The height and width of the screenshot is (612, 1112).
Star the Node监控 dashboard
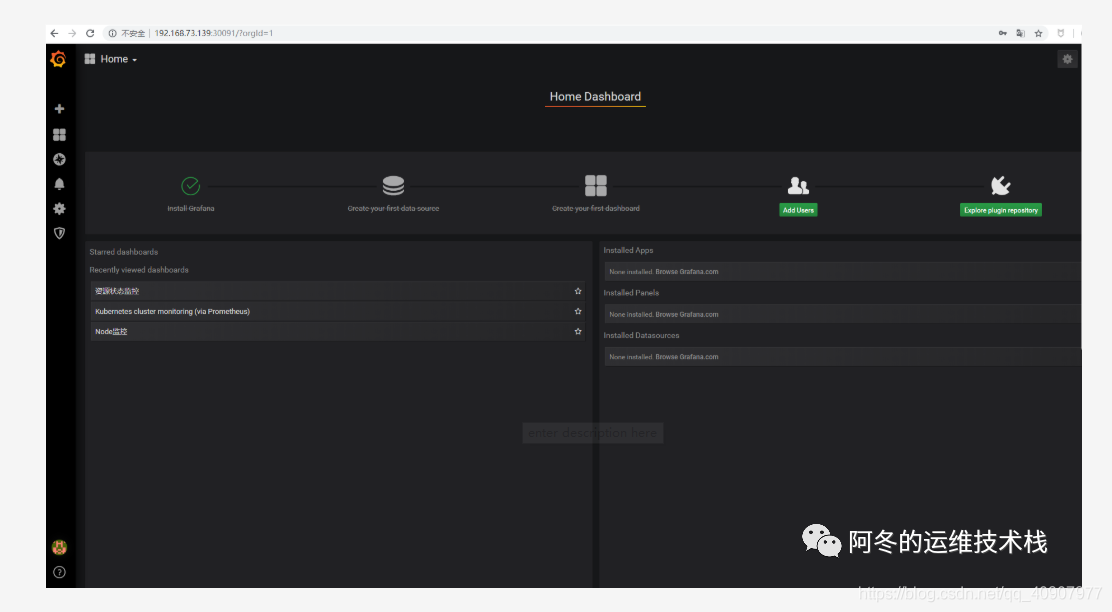click(x=578, y=331)
